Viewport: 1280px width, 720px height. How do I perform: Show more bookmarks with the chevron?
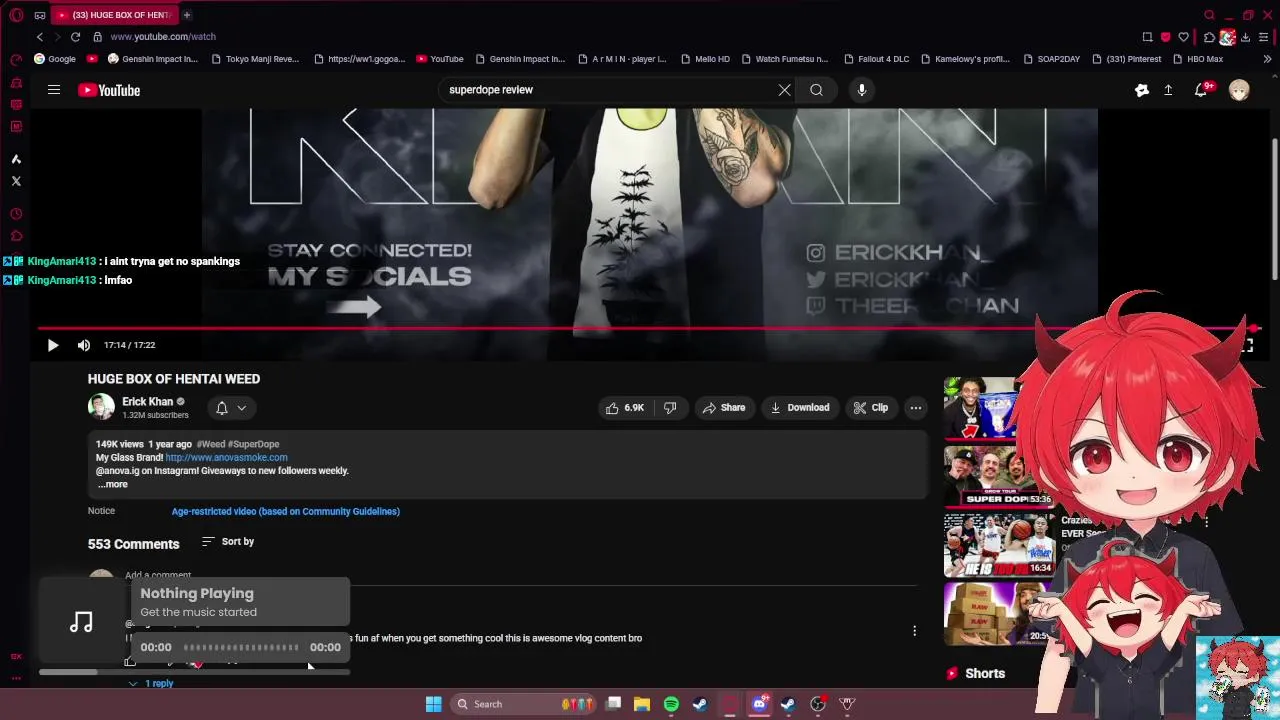pyautogui.click(x=1267, y=59)
